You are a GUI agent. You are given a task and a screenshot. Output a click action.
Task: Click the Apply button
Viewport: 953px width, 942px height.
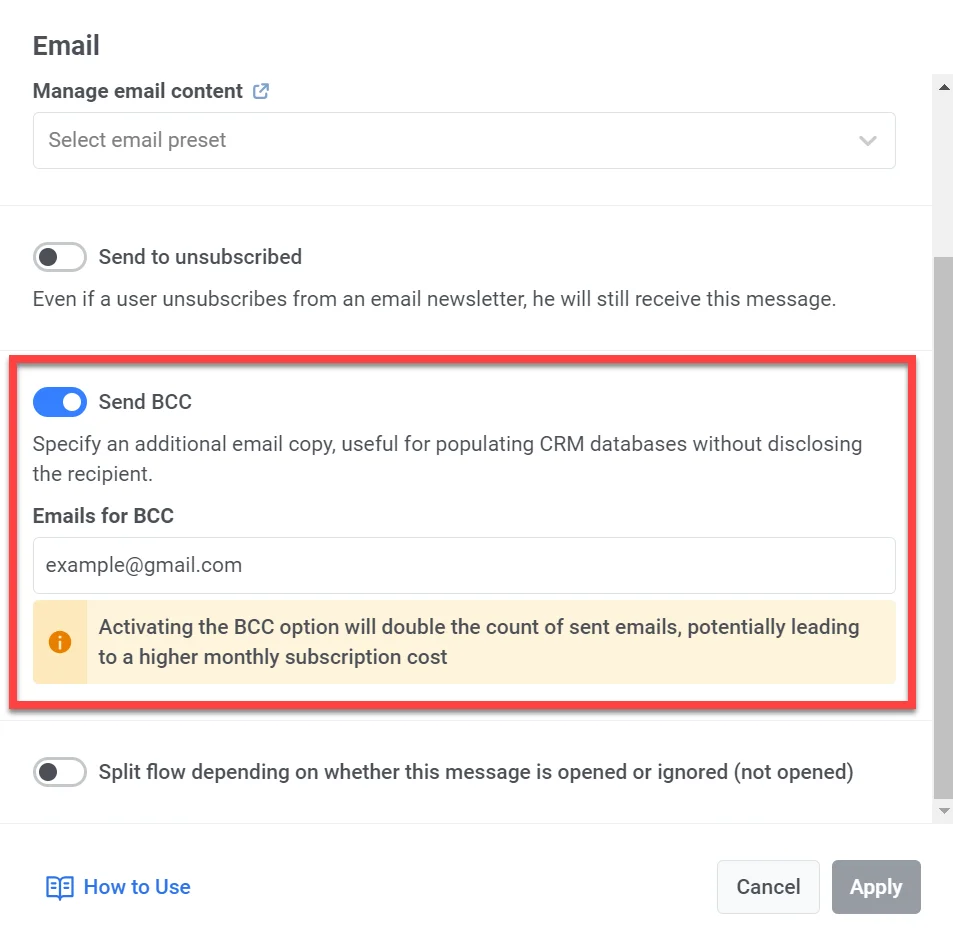(876, 887)
